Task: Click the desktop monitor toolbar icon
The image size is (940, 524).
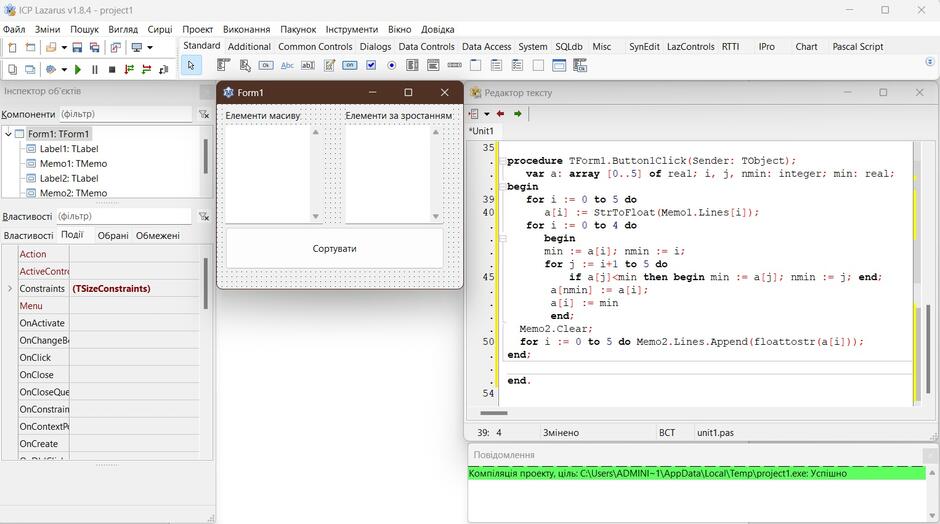Action: tap(137, 47)
